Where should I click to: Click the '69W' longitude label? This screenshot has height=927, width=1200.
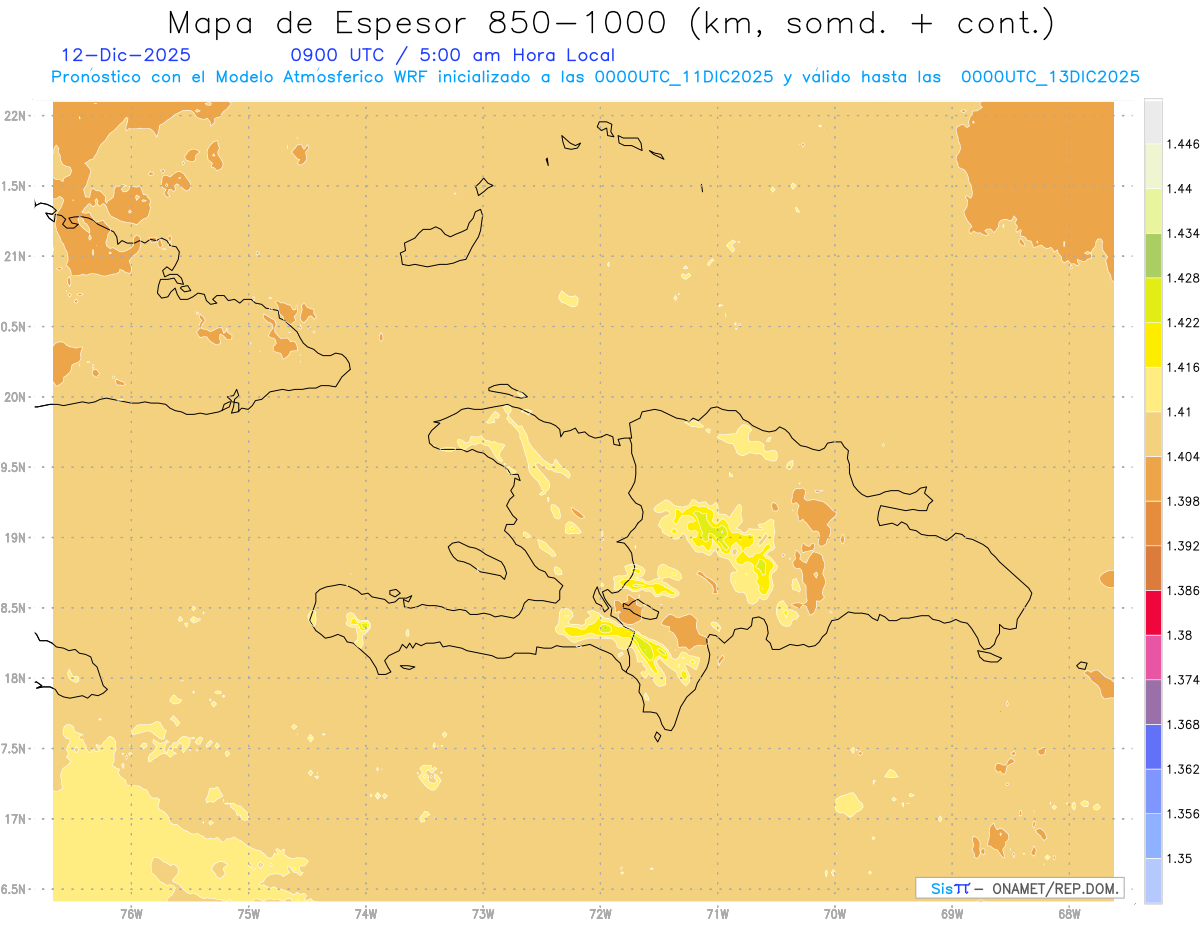(952, 914)
